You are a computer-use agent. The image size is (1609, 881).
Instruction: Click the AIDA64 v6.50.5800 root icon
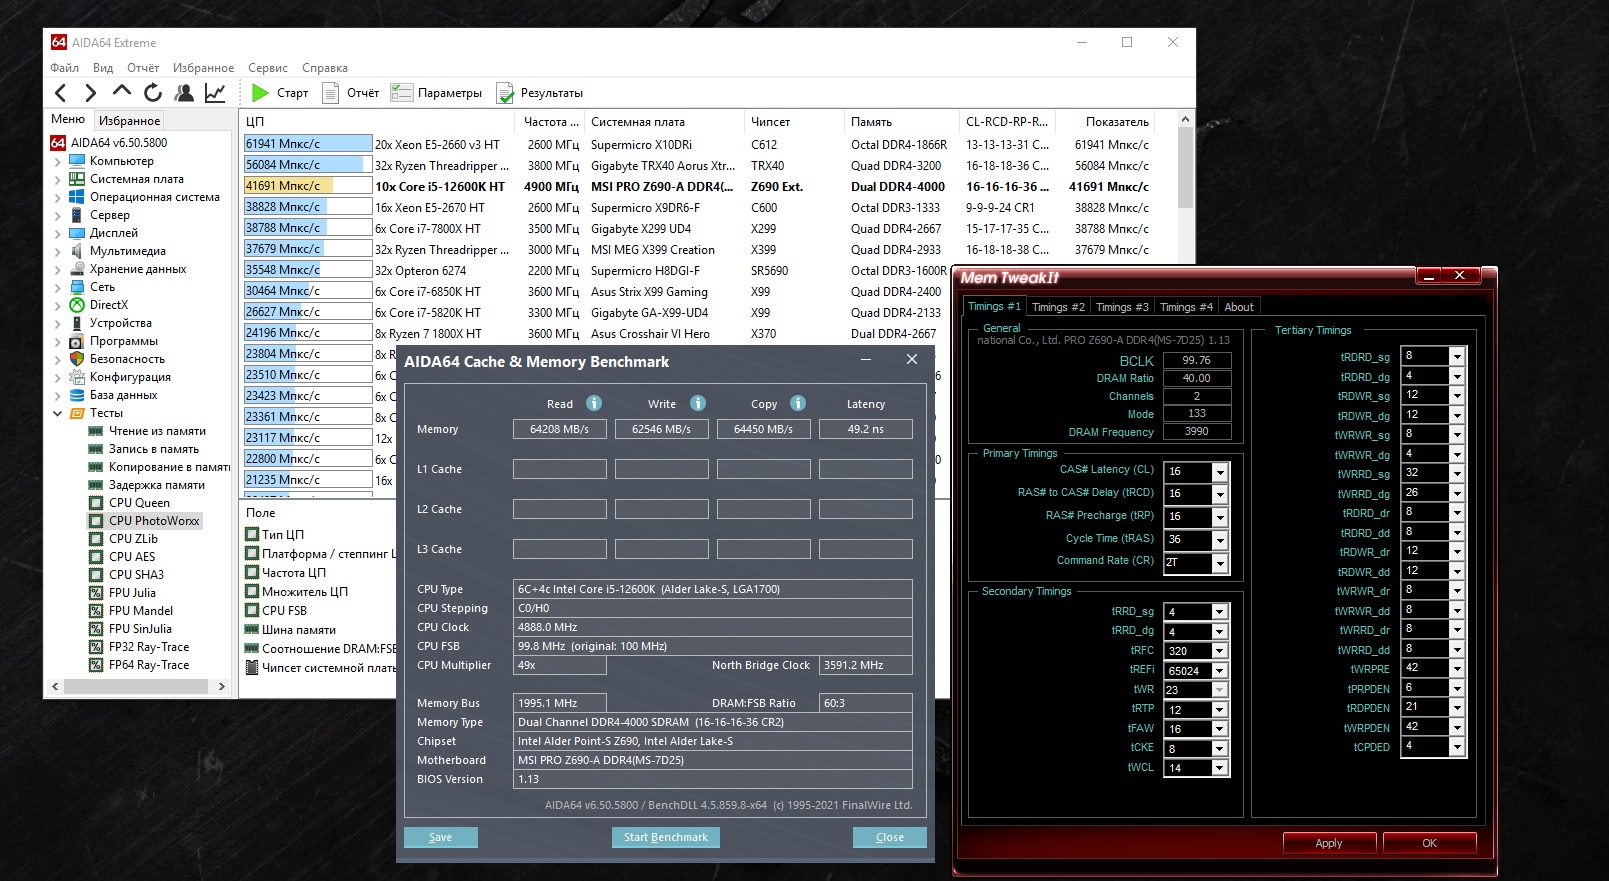tap(58, 143)
